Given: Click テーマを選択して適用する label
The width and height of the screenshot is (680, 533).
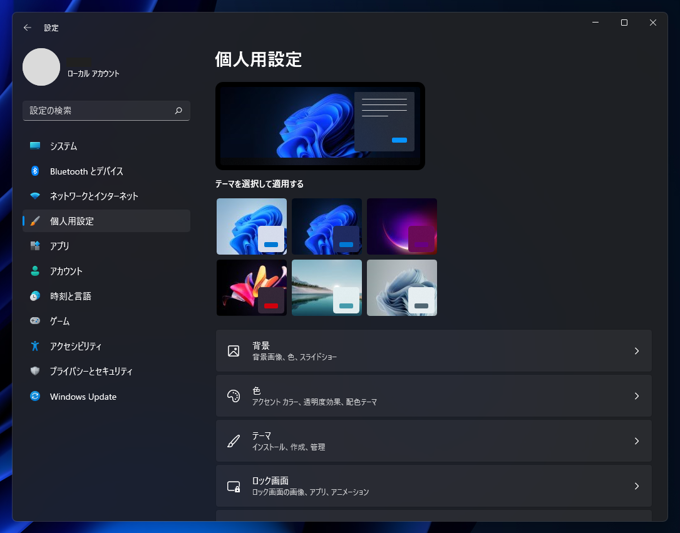Looking at the screenshot, I should tap(259, 184).
